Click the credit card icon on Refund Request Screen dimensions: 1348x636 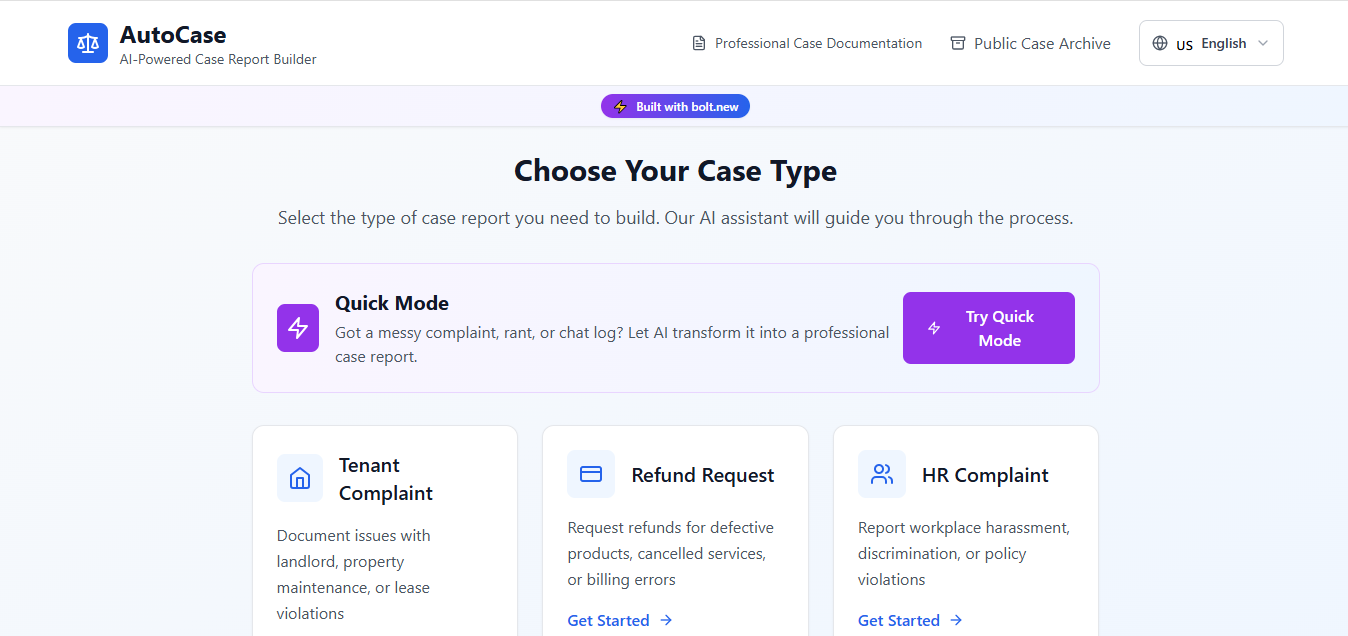click(591, 474)
